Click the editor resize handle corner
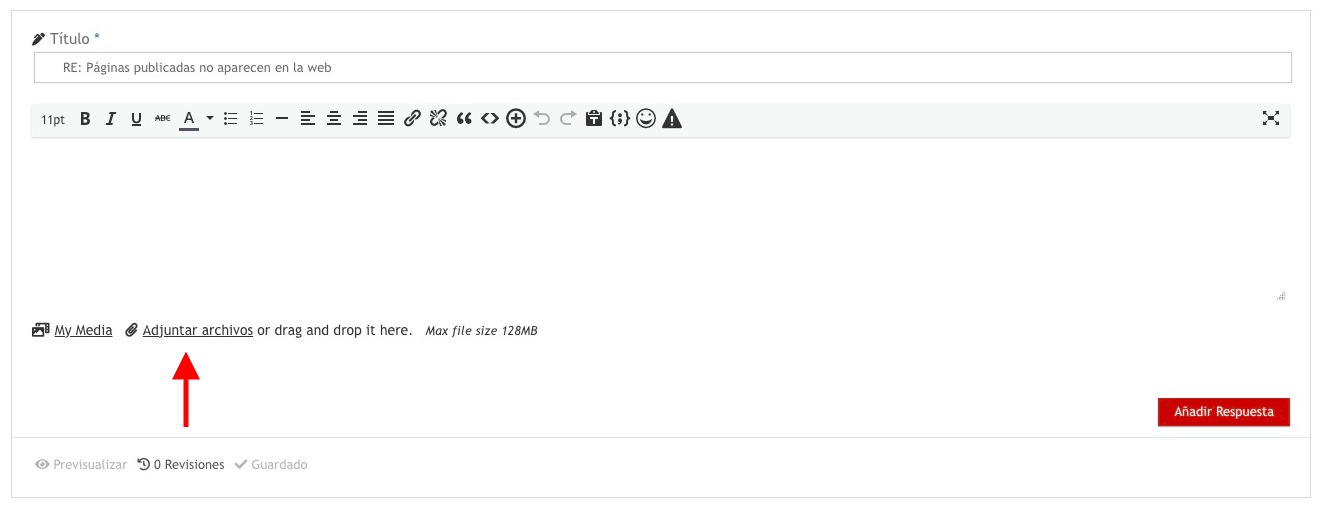1324x521 pixels. [1281, 296]
